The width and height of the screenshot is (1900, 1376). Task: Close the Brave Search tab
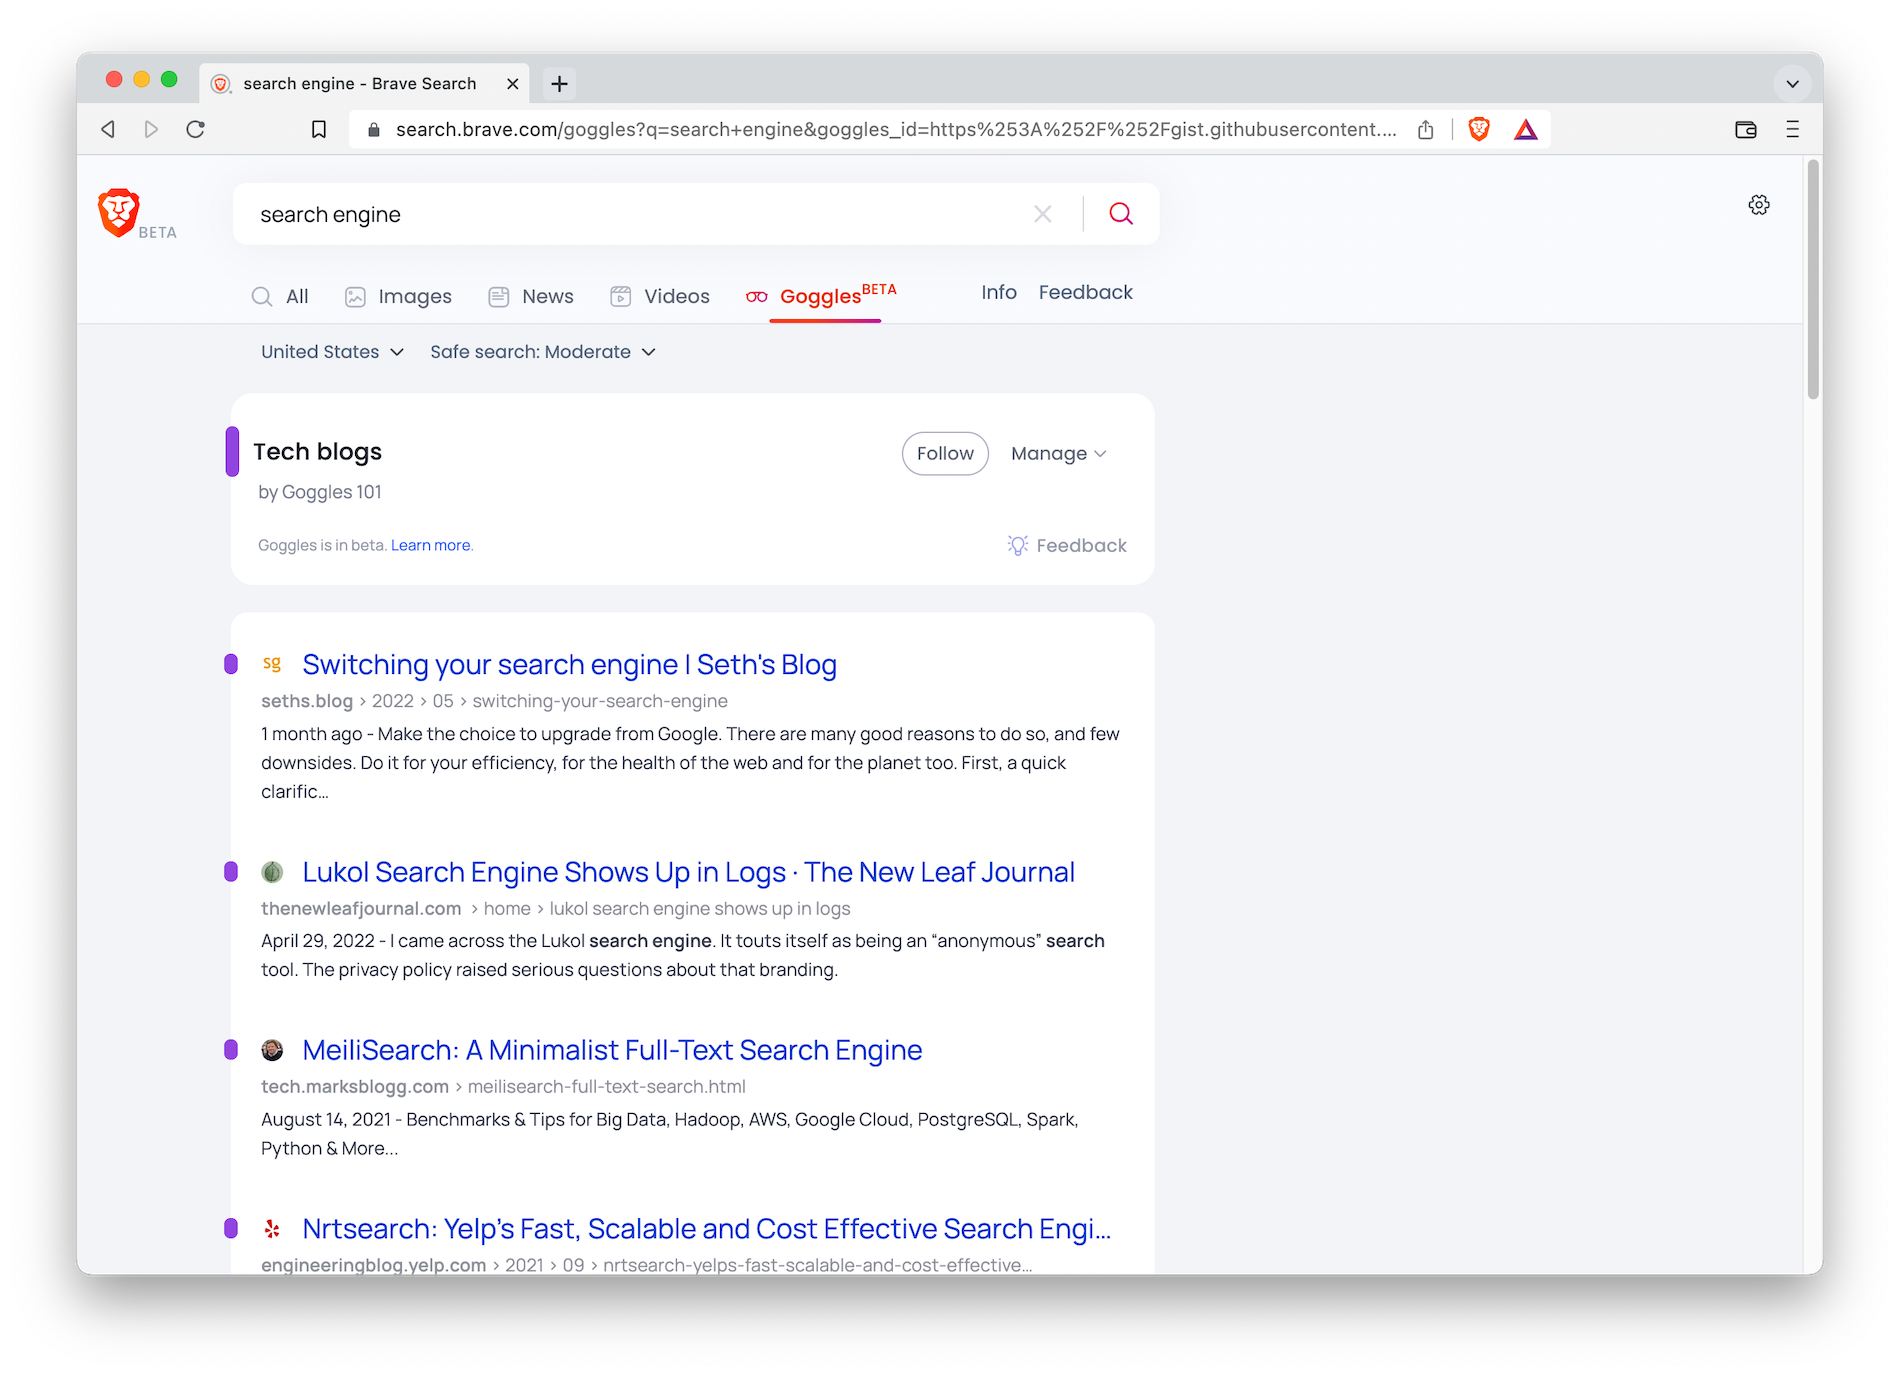[x=513, y=84]
